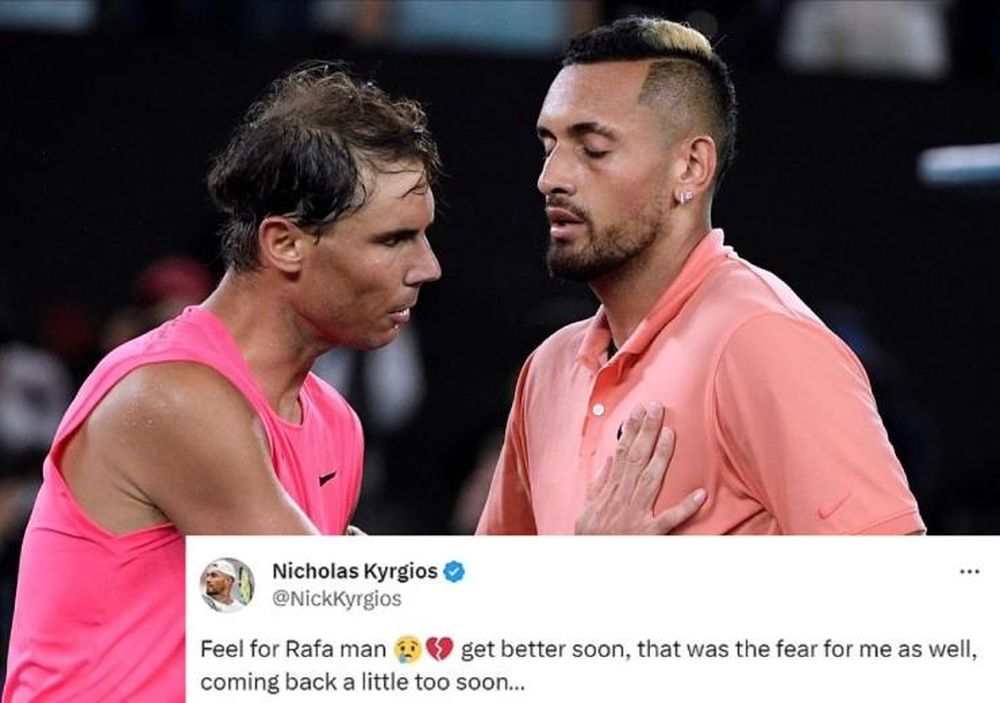Click the broken heart emoji in the tweet
The width and height of the screenshot is (1000, 703).
point(439,649)
